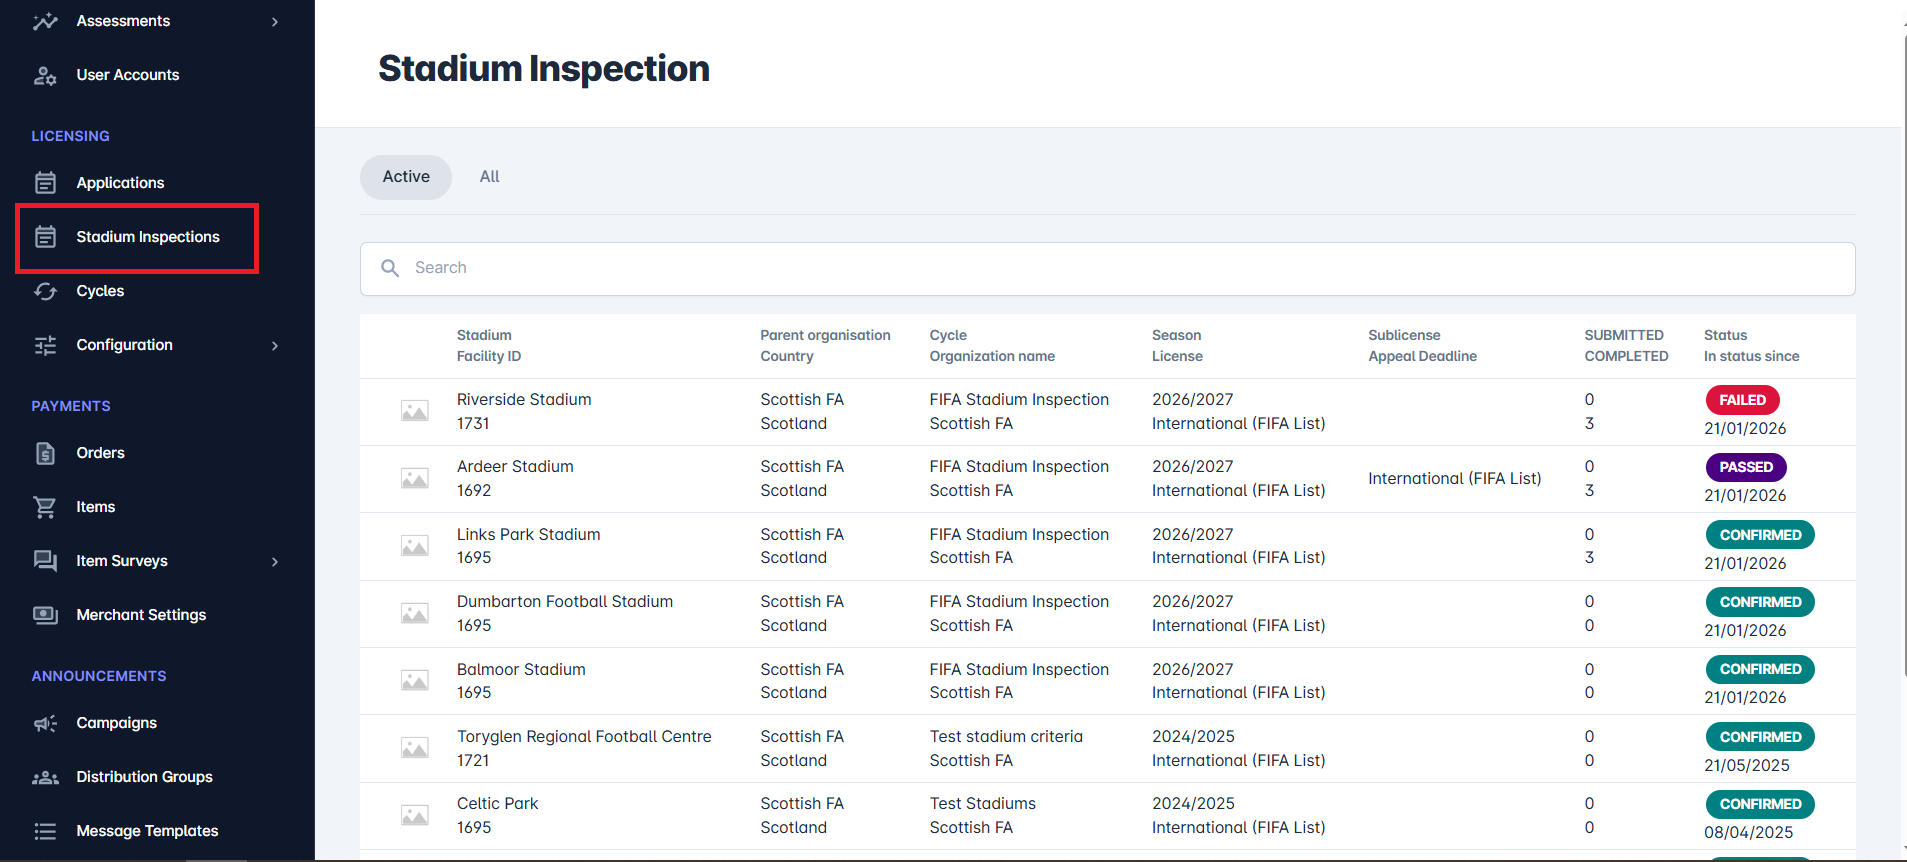Image resolution: width=1907 pixels, height=862 pixels.
Task: Click the Distribution Groups people icon
Action: (x=45, y=777)
